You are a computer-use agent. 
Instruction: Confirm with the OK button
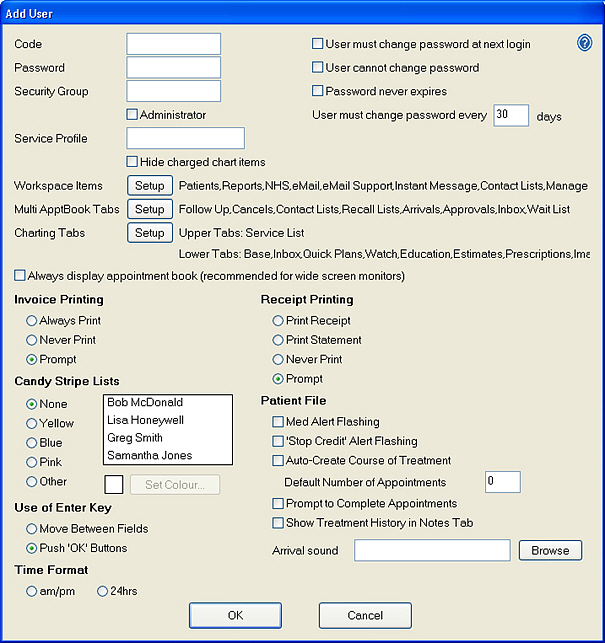pos(235,615)
